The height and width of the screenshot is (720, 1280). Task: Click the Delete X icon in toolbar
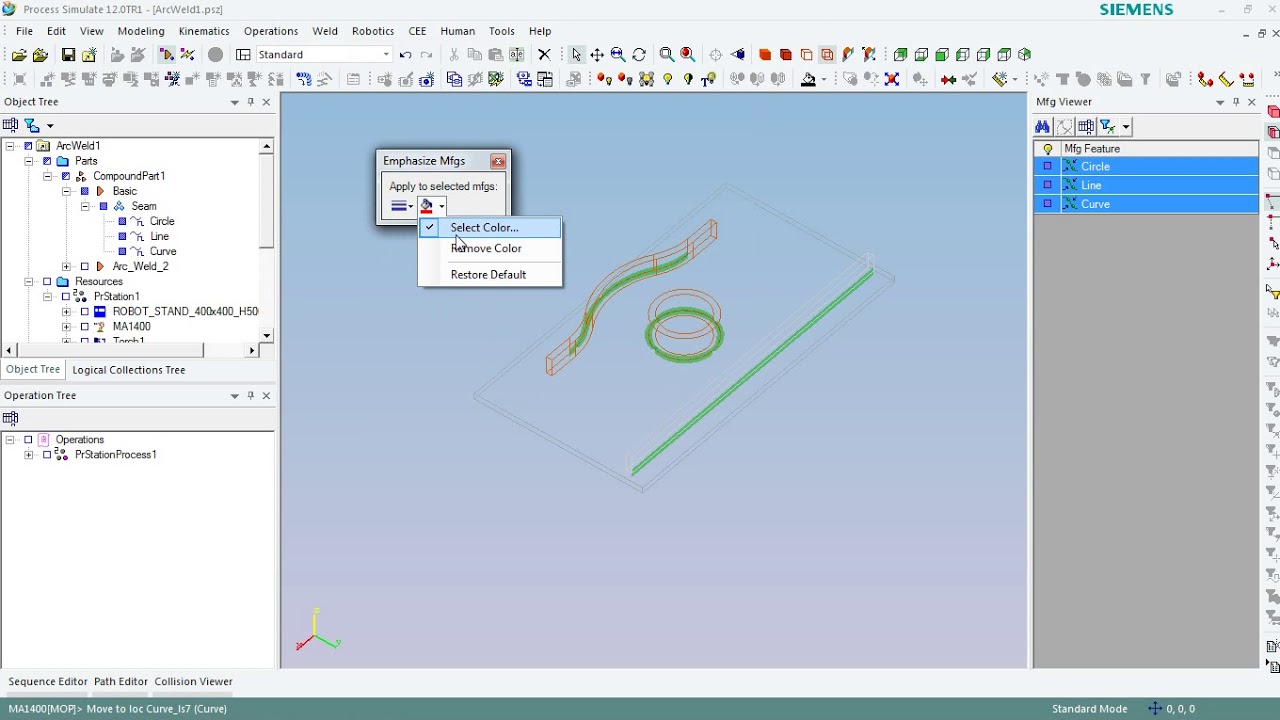544,55
